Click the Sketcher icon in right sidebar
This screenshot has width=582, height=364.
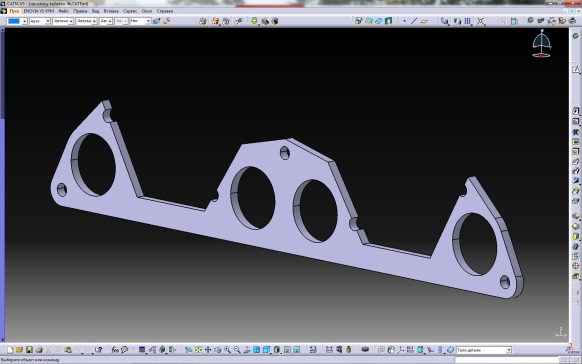click(575, 70)
